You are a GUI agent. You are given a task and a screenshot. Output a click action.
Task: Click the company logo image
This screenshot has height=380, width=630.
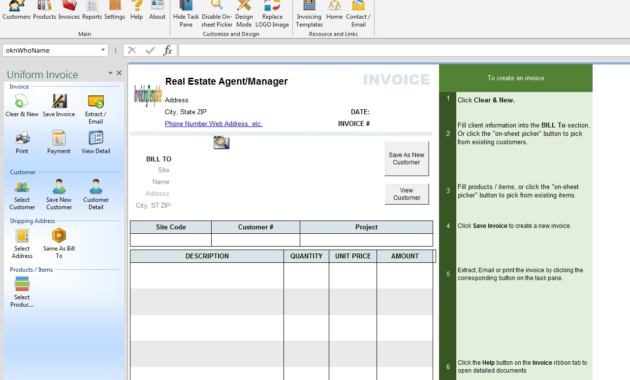(147, 96)
